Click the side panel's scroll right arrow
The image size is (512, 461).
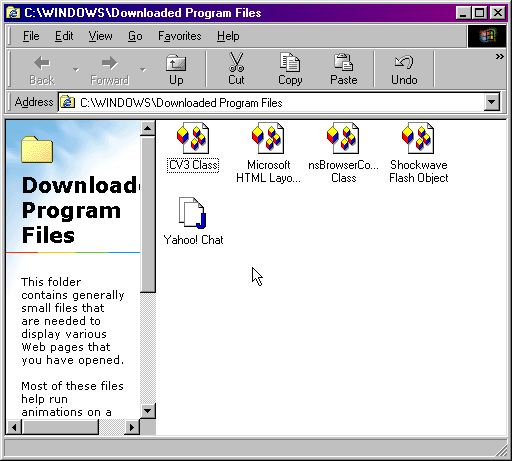132,427
